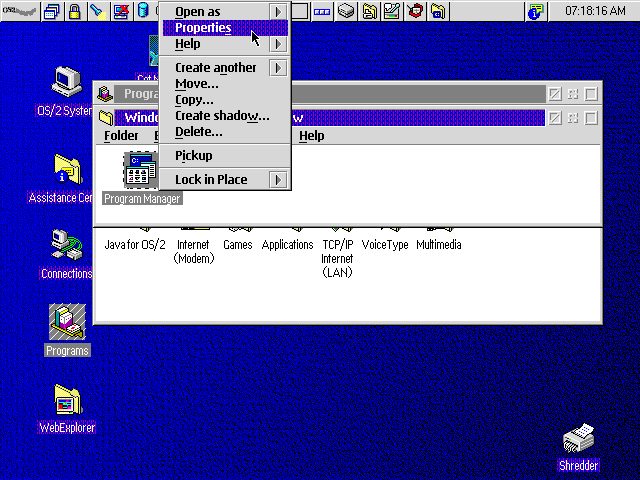Click the Program Manager label
This screenshot has height=480, width=640.
(x=142, y=199)
